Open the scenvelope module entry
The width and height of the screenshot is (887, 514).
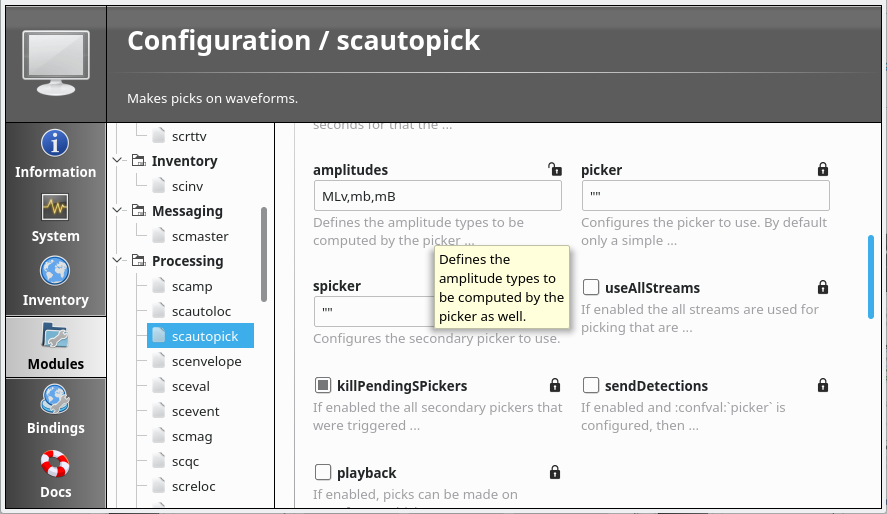coord(206,361)
